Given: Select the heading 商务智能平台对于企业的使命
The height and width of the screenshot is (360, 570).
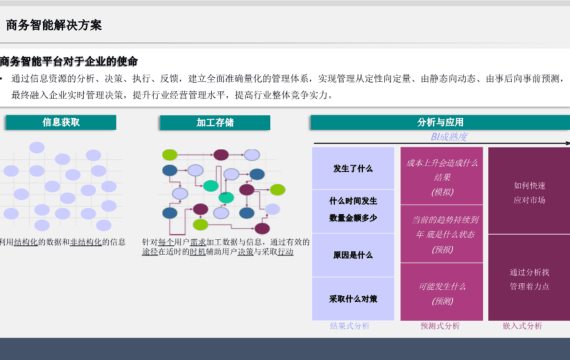Looking at the screenshot, I should pos(69,61).
